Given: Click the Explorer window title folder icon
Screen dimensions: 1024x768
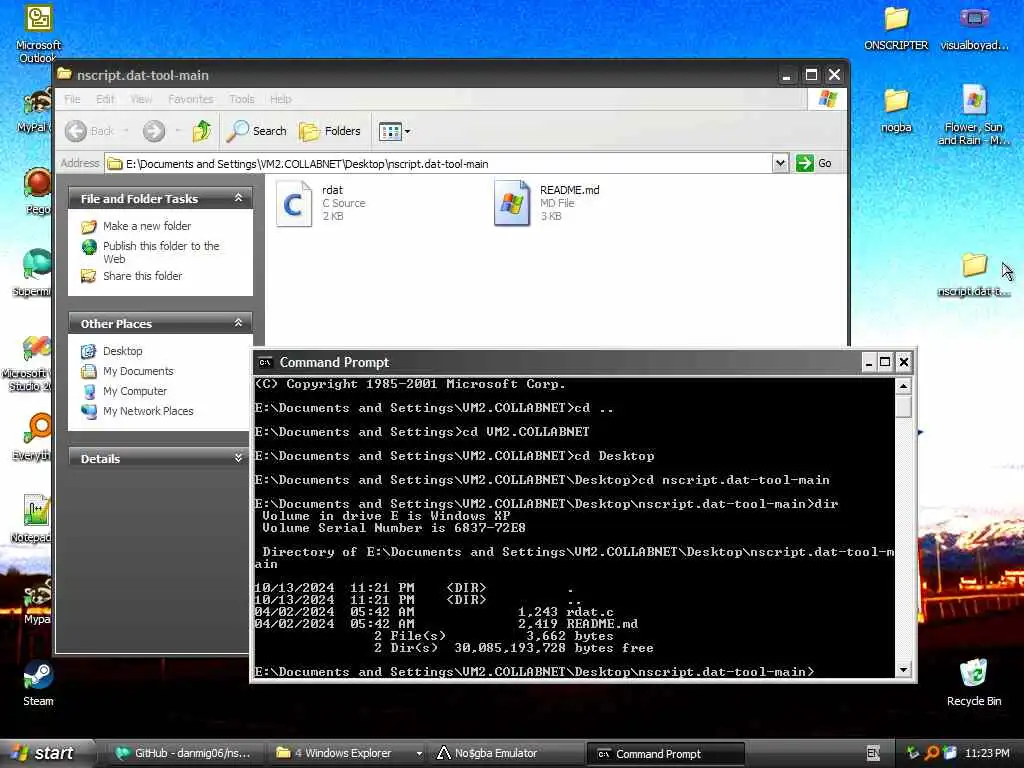Looking at the screenshot, I should click(64, 74).
